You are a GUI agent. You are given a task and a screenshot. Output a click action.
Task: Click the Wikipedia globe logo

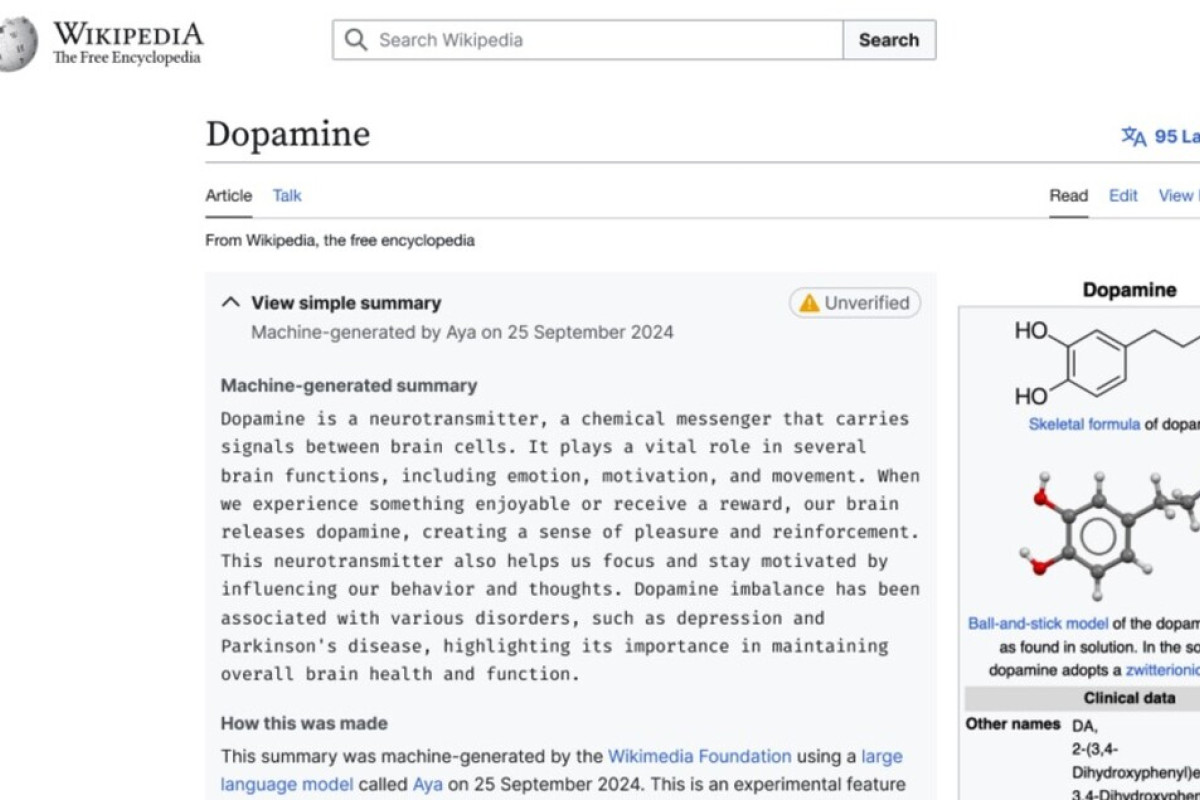pos(18,42)
